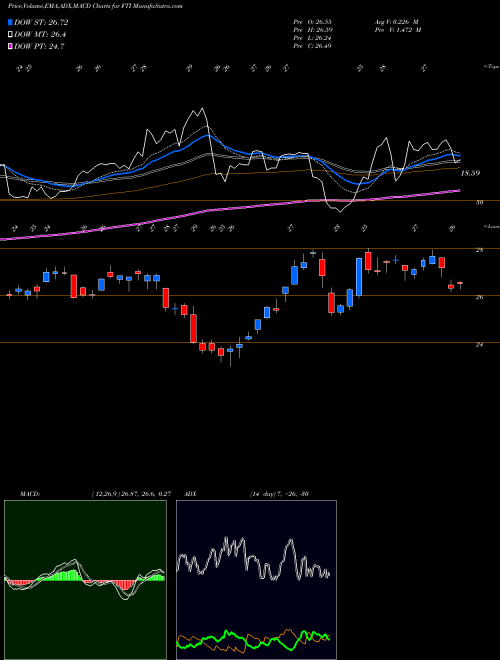
Task: Click the 26 price axis label
Action: [479, 297]
